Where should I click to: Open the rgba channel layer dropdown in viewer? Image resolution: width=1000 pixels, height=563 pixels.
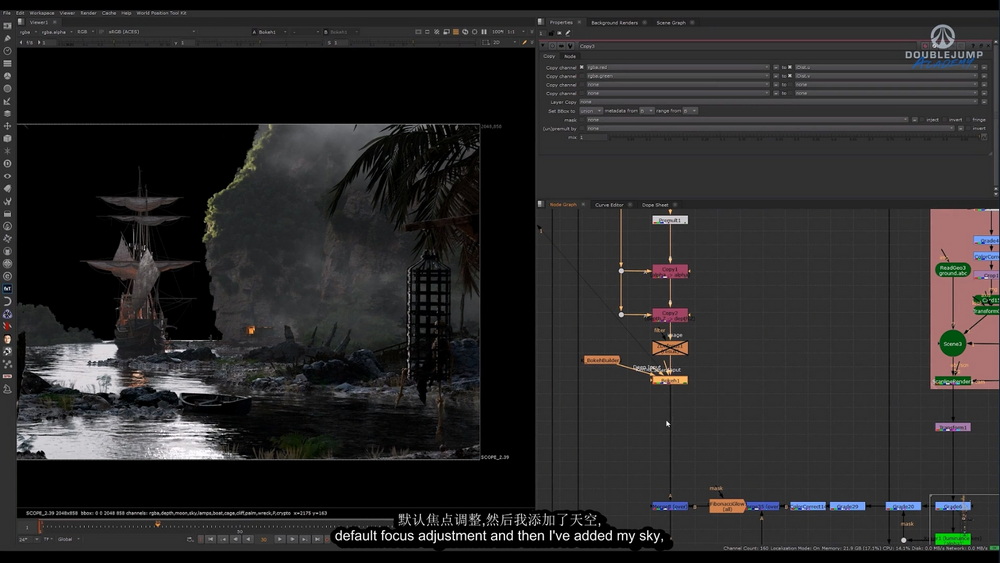[27, 32]
